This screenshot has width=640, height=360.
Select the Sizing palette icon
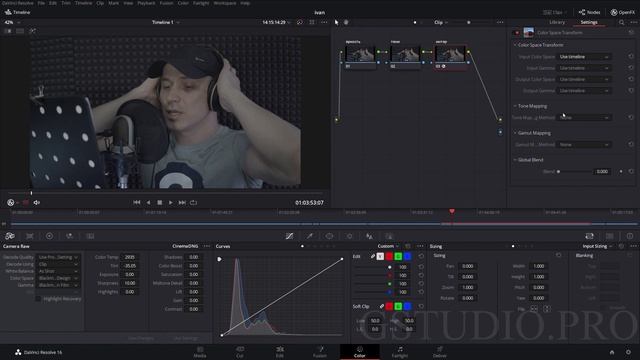click(589, 236)
